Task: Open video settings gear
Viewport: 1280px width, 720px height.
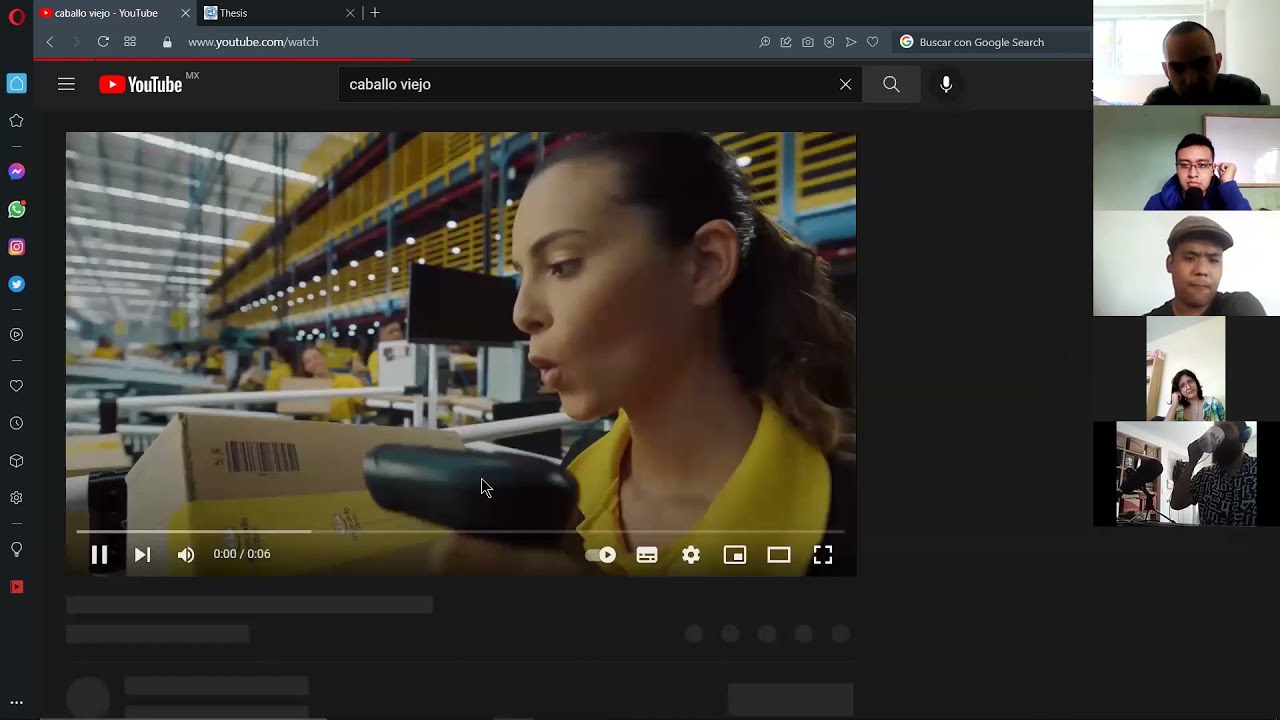Action: (691, 555)
